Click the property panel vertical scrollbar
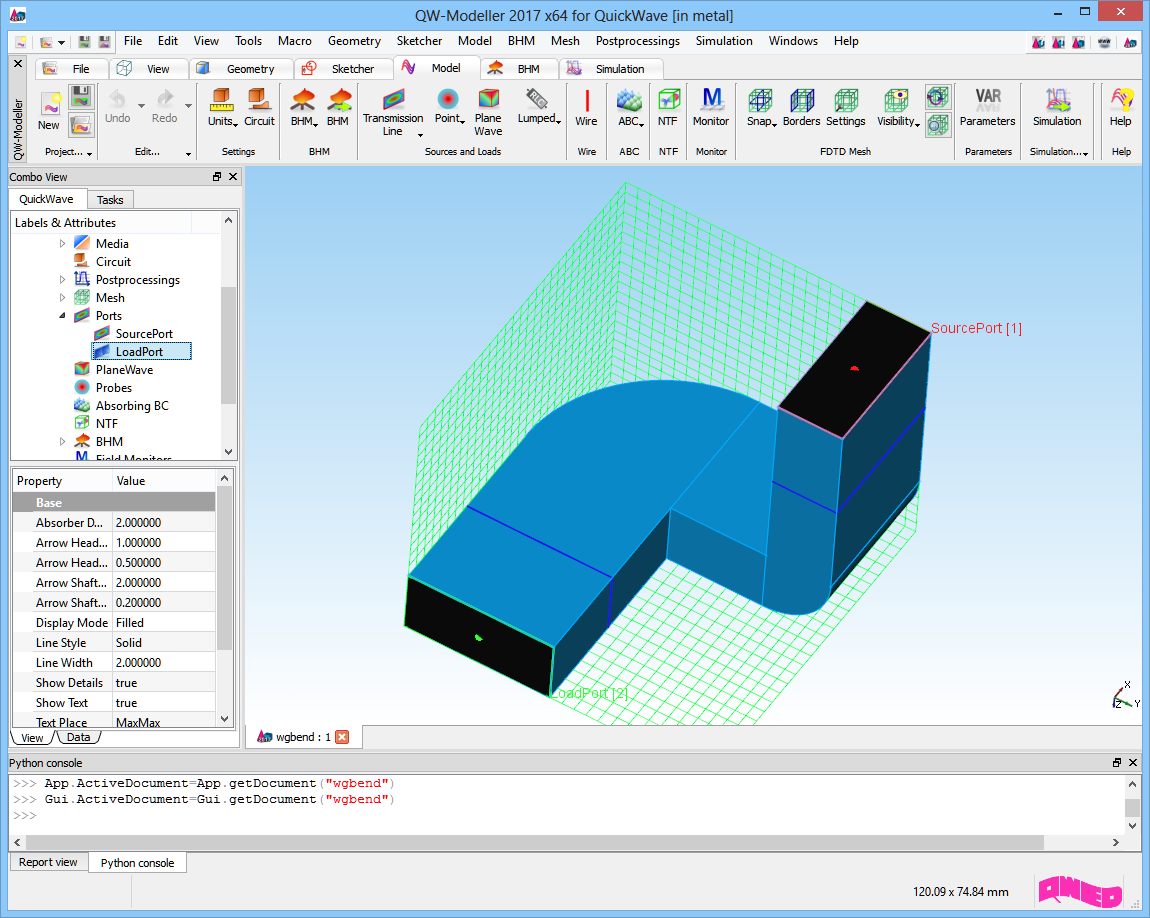Image resolution: width=1150 pixels, height=918 pixels. (224, 570)
